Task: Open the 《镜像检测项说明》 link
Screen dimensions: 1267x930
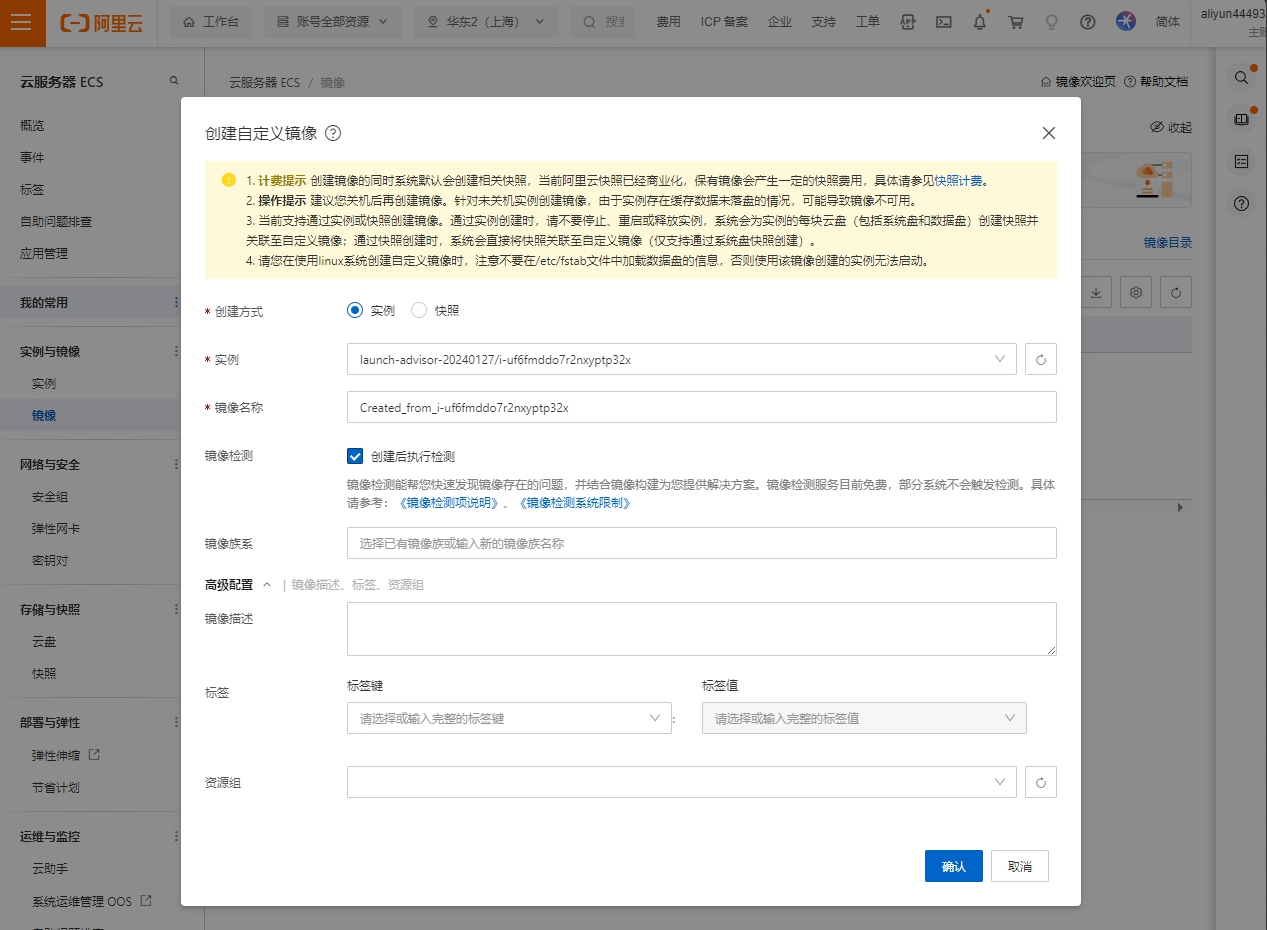Action: tap(448, 503)
